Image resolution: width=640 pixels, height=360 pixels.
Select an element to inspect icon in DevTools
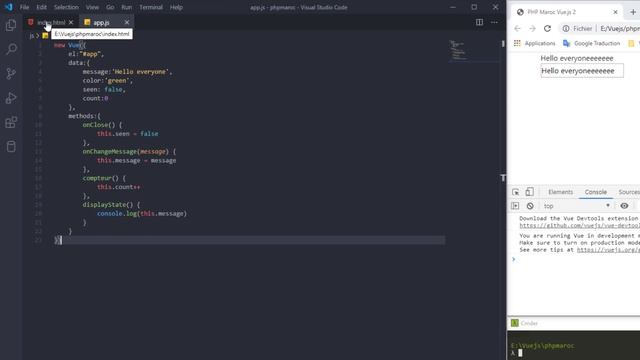(516, 192)
